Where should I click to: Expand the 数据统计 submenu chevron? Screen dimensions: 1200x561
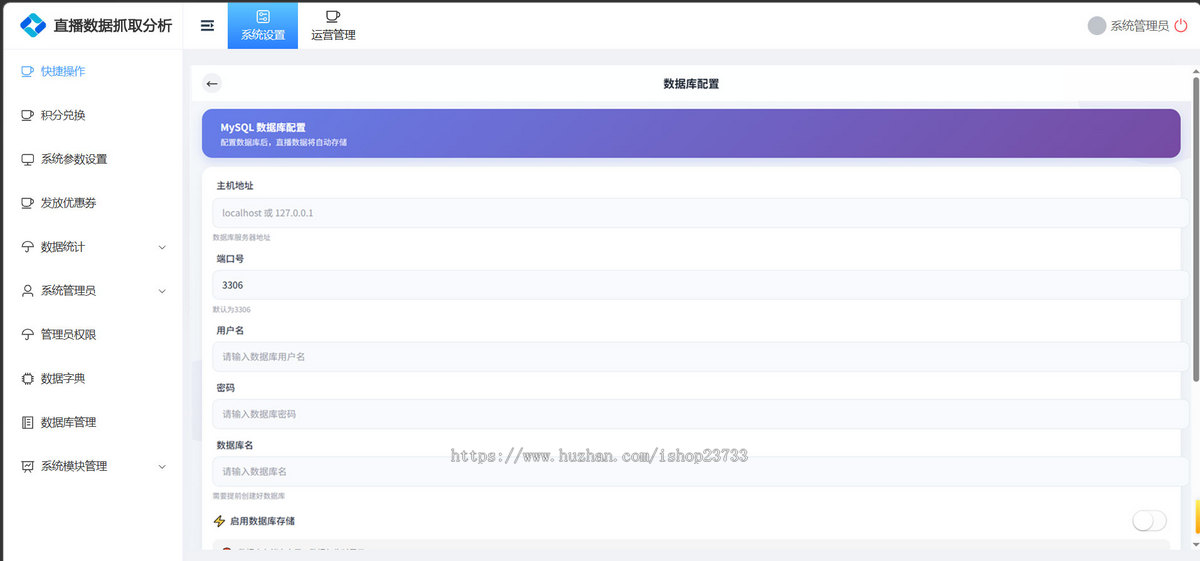coord(162,247)
